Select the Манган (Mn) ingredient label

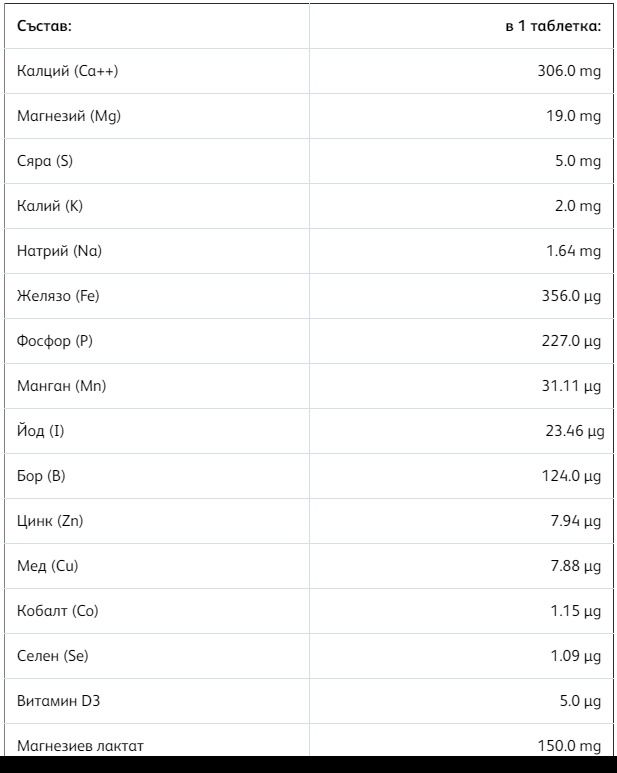tap(61, 386)
